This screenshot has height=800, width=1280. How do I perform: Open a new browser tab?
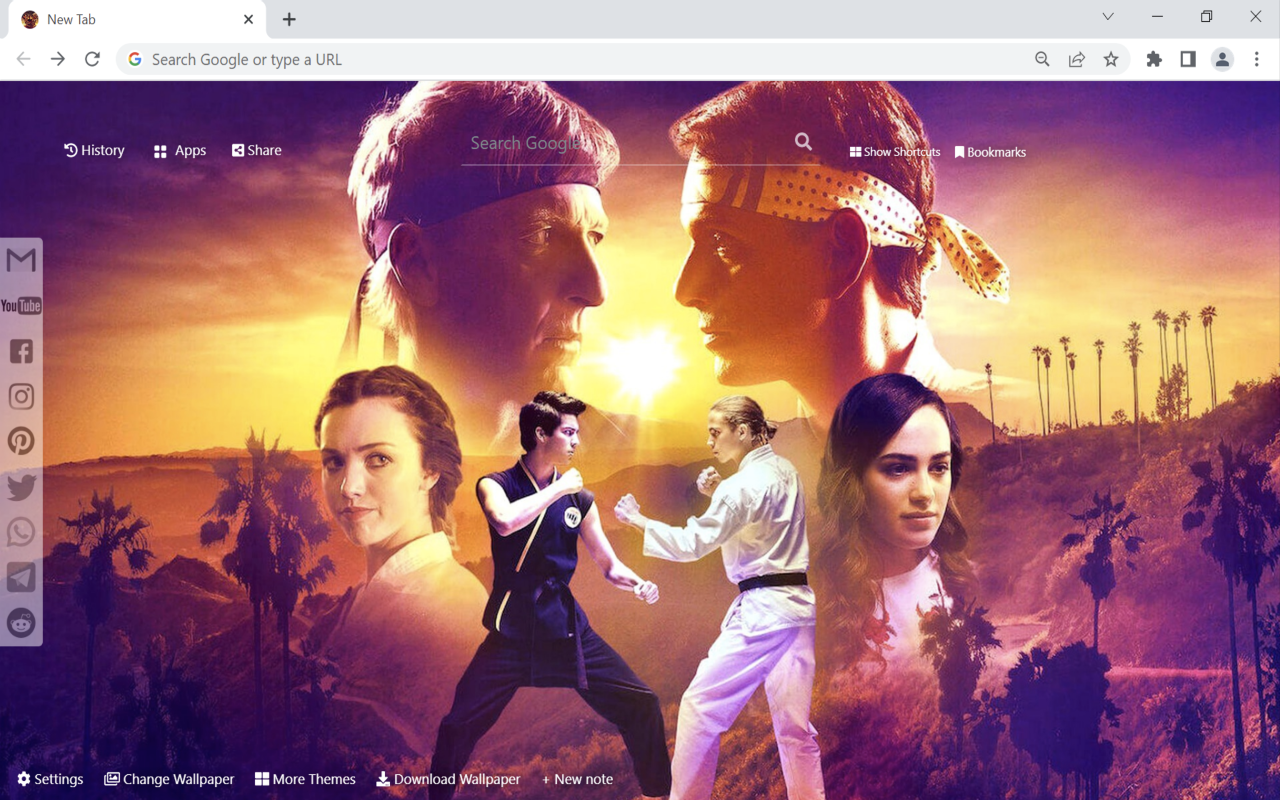click(289, 19)
